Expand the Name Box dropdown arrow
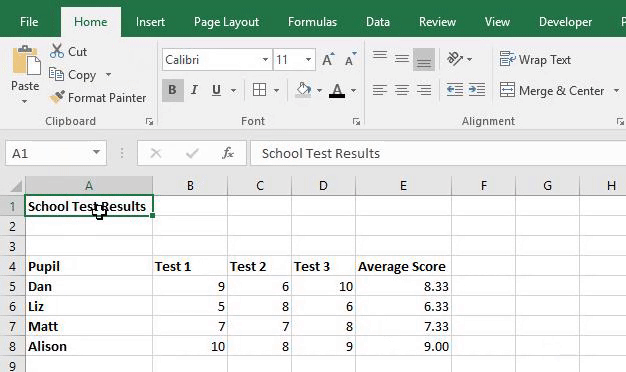The height and width of the screenshot is (372, 626). [x=96, y=152]
